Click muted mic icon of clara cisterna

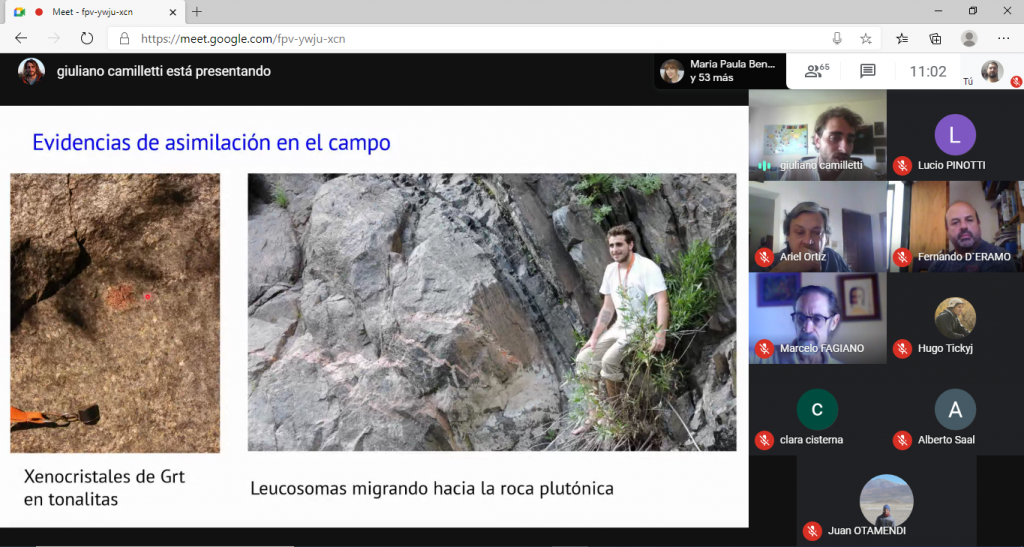pyautogui.click(x=764, y=440)
